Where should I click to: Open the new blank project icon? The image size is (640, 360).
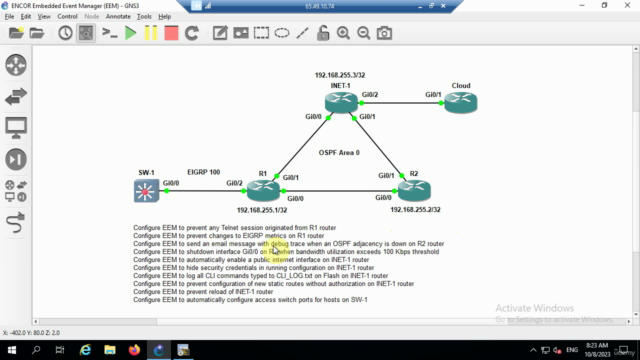(x=16, y=33)
